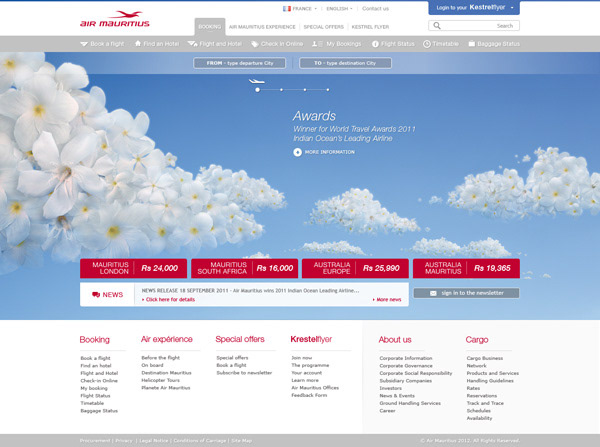Click the Check in Online tag icon
The width and height of the screenshot is (600, 447).
tap(254, 44)
